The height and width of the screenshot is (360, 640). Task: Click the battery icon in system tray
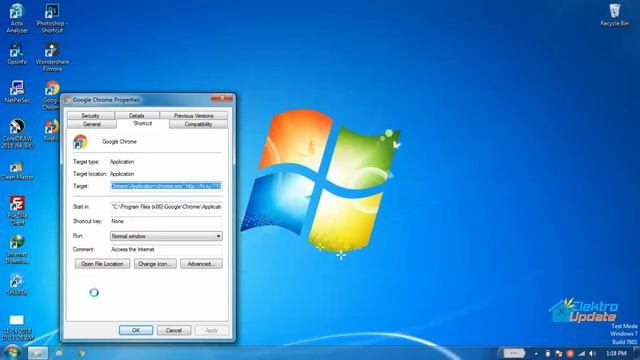click(548, 353)
